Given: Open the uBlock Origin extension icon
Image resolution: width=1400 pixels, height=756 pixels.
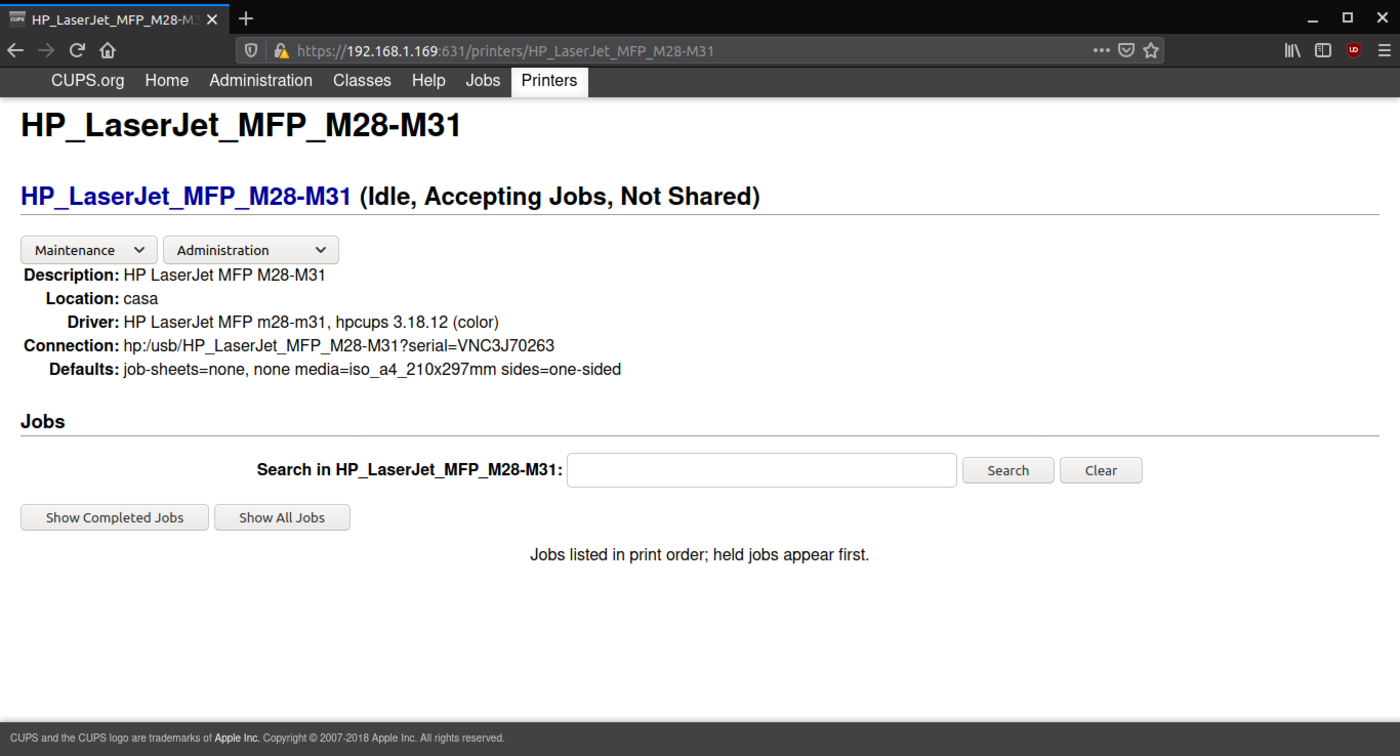Looking at the screenshot, I should click(x=1354, y=50).
